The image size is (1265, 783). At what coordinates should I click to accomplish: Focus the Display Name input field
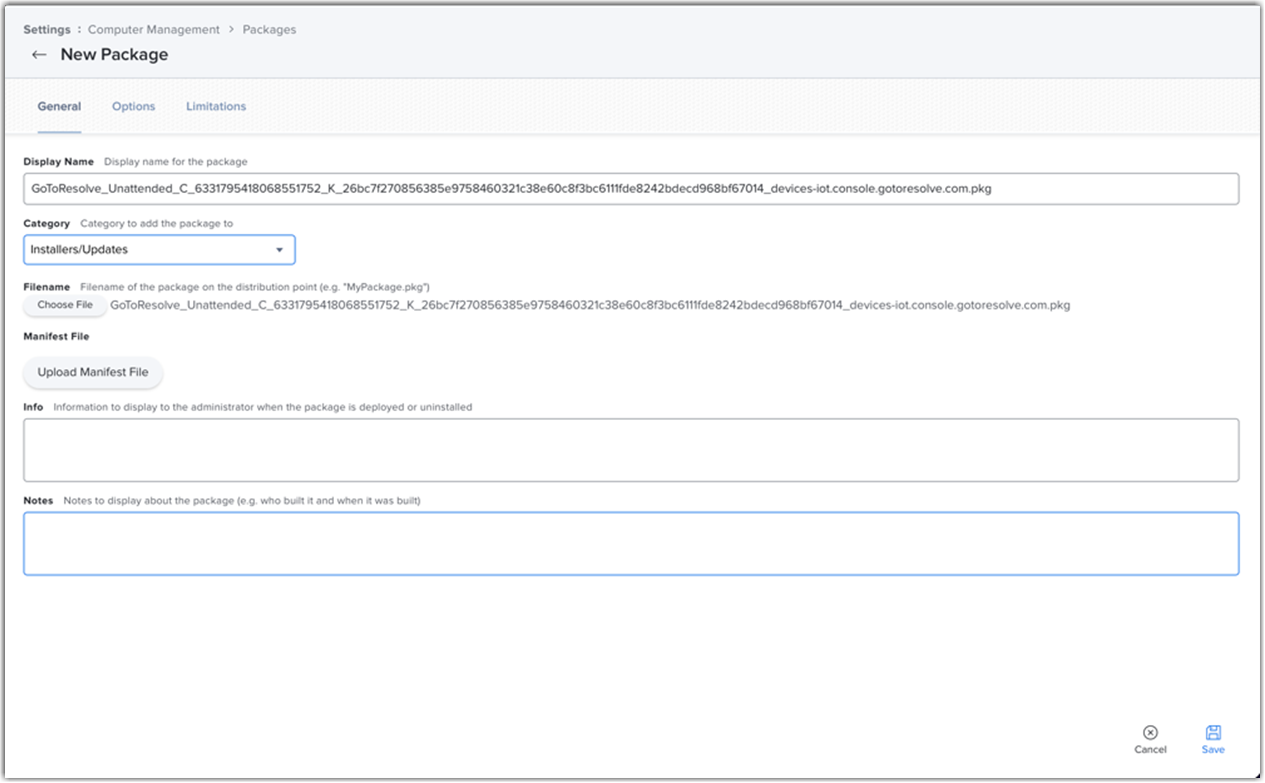(x=631, y=188)
